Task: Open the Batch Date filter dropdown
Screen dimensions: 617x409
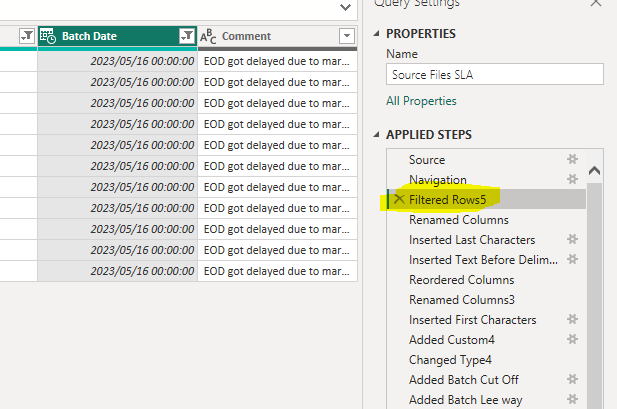Action: (x=187, y=36)
